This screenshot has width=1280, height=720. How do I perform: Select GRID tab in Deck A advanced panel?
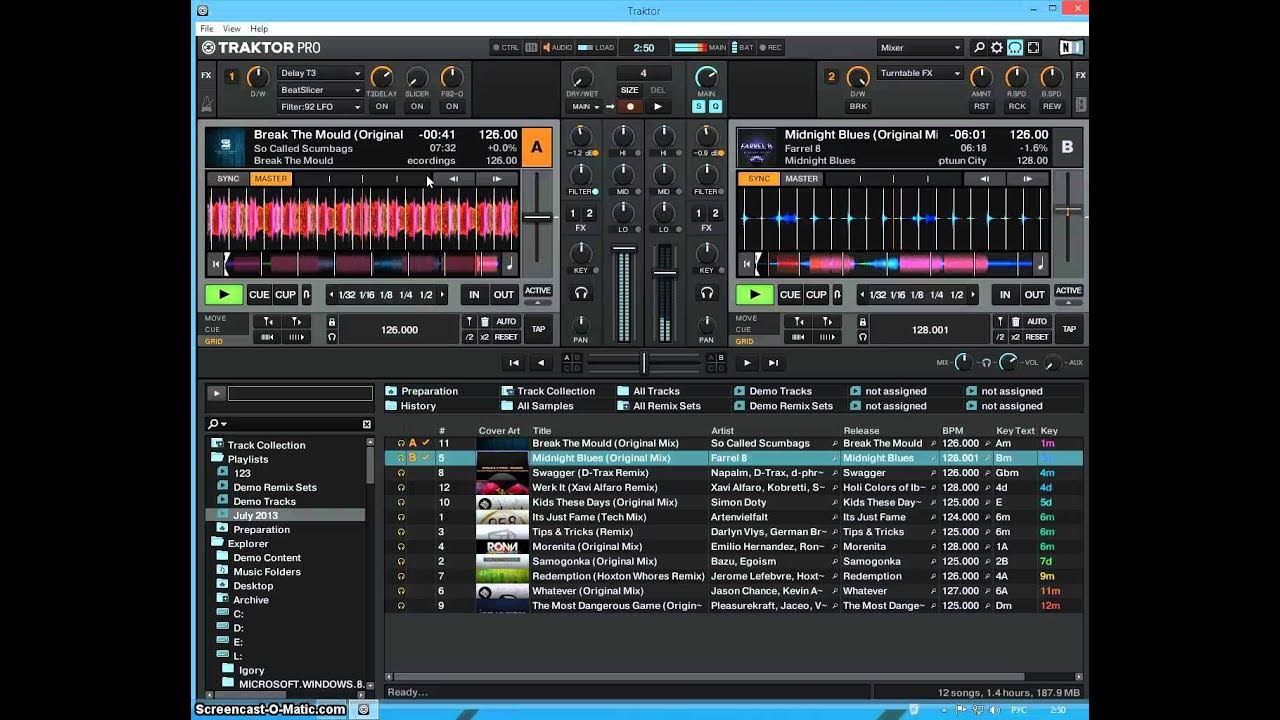pyautogui.click(x=214, y=341)
